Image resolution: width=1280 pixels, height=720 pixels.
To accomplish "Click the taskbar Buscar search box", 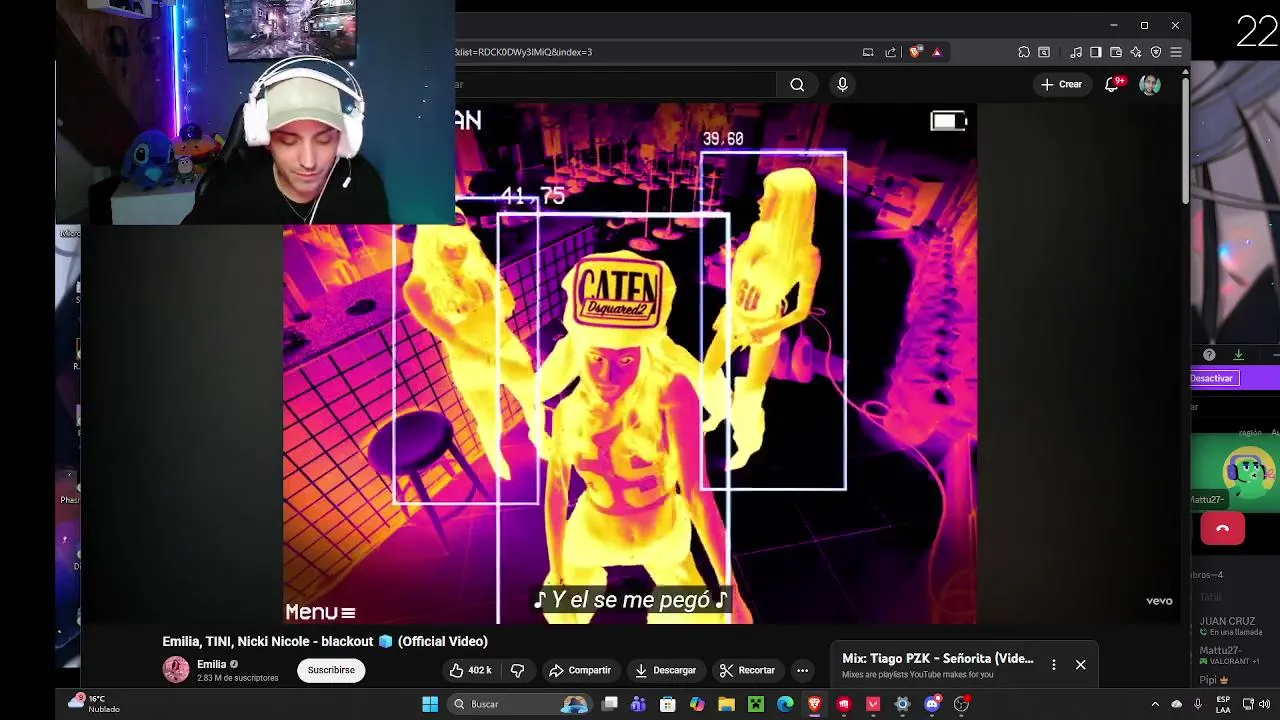I will [519, 704].
